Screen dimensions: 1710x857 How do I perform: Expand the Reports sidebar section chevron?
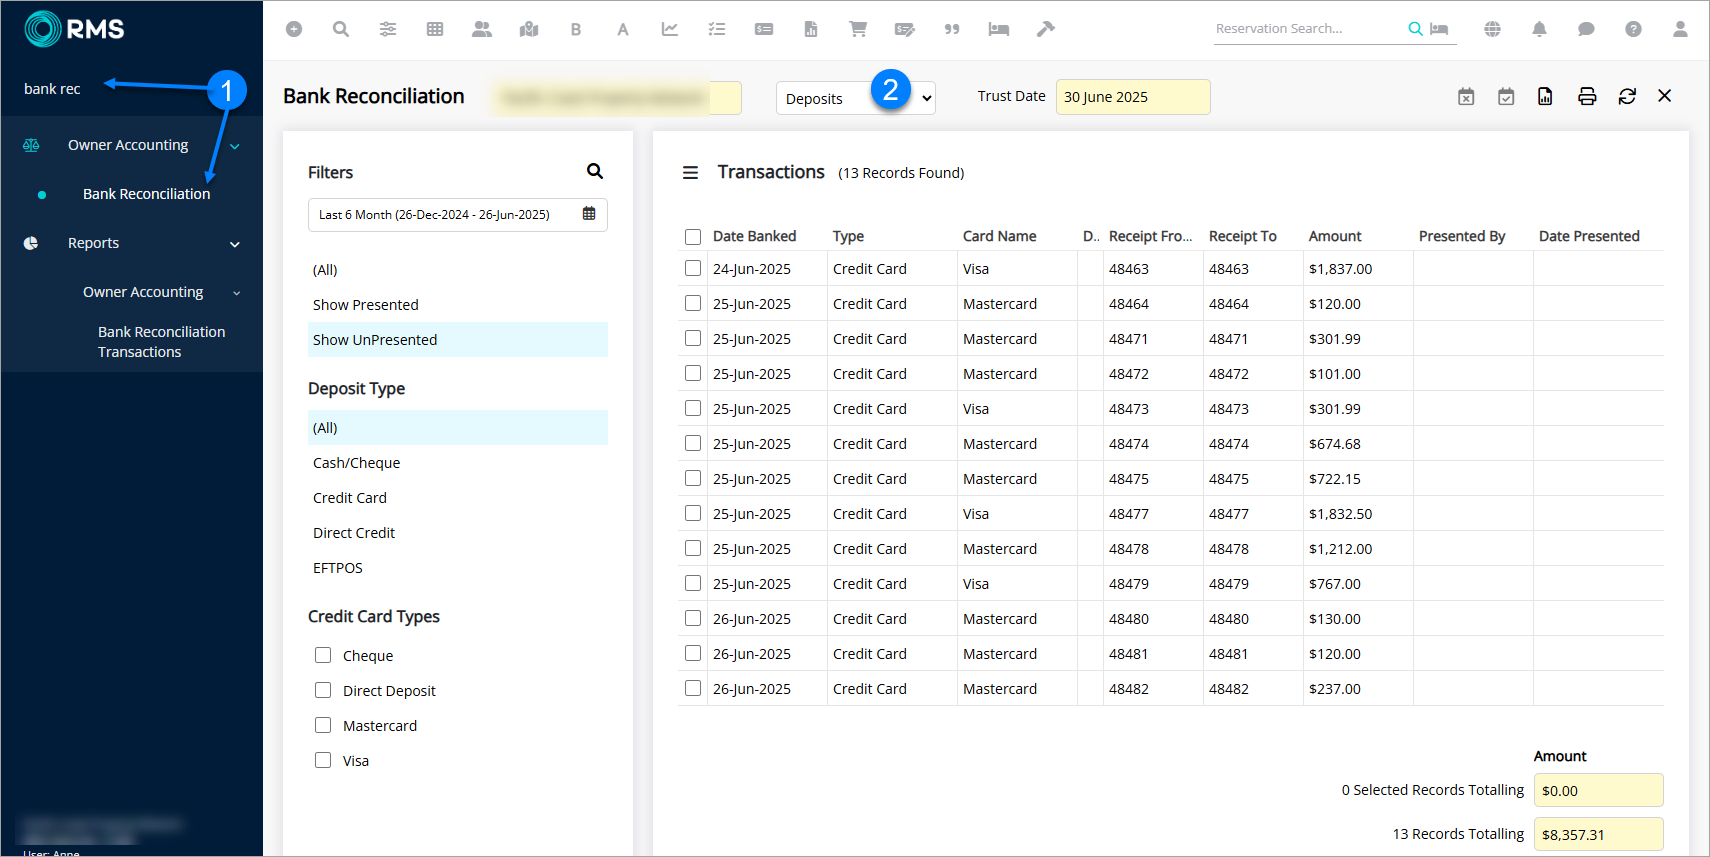click(x=235, y=244)
